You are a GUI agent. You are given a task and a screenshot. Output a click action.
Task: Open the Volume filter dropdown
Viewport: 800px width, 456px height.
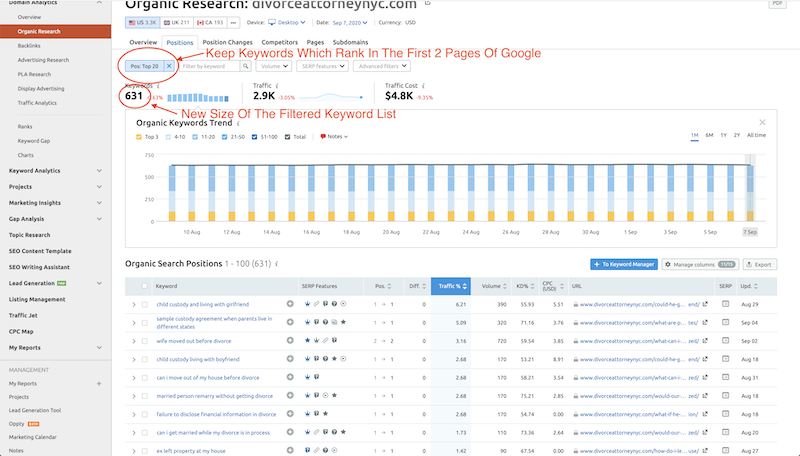click(x=273, y=66)
